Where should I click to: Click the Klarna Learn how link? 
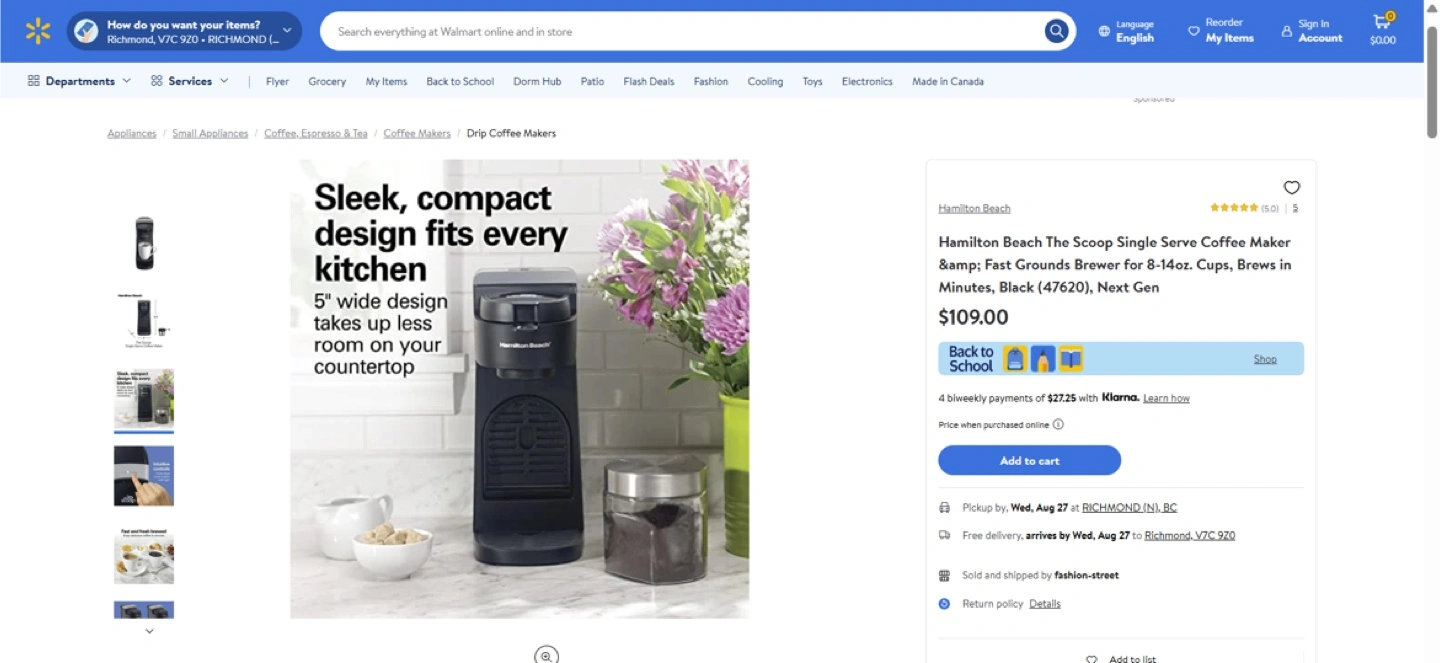click(1166, 398)
